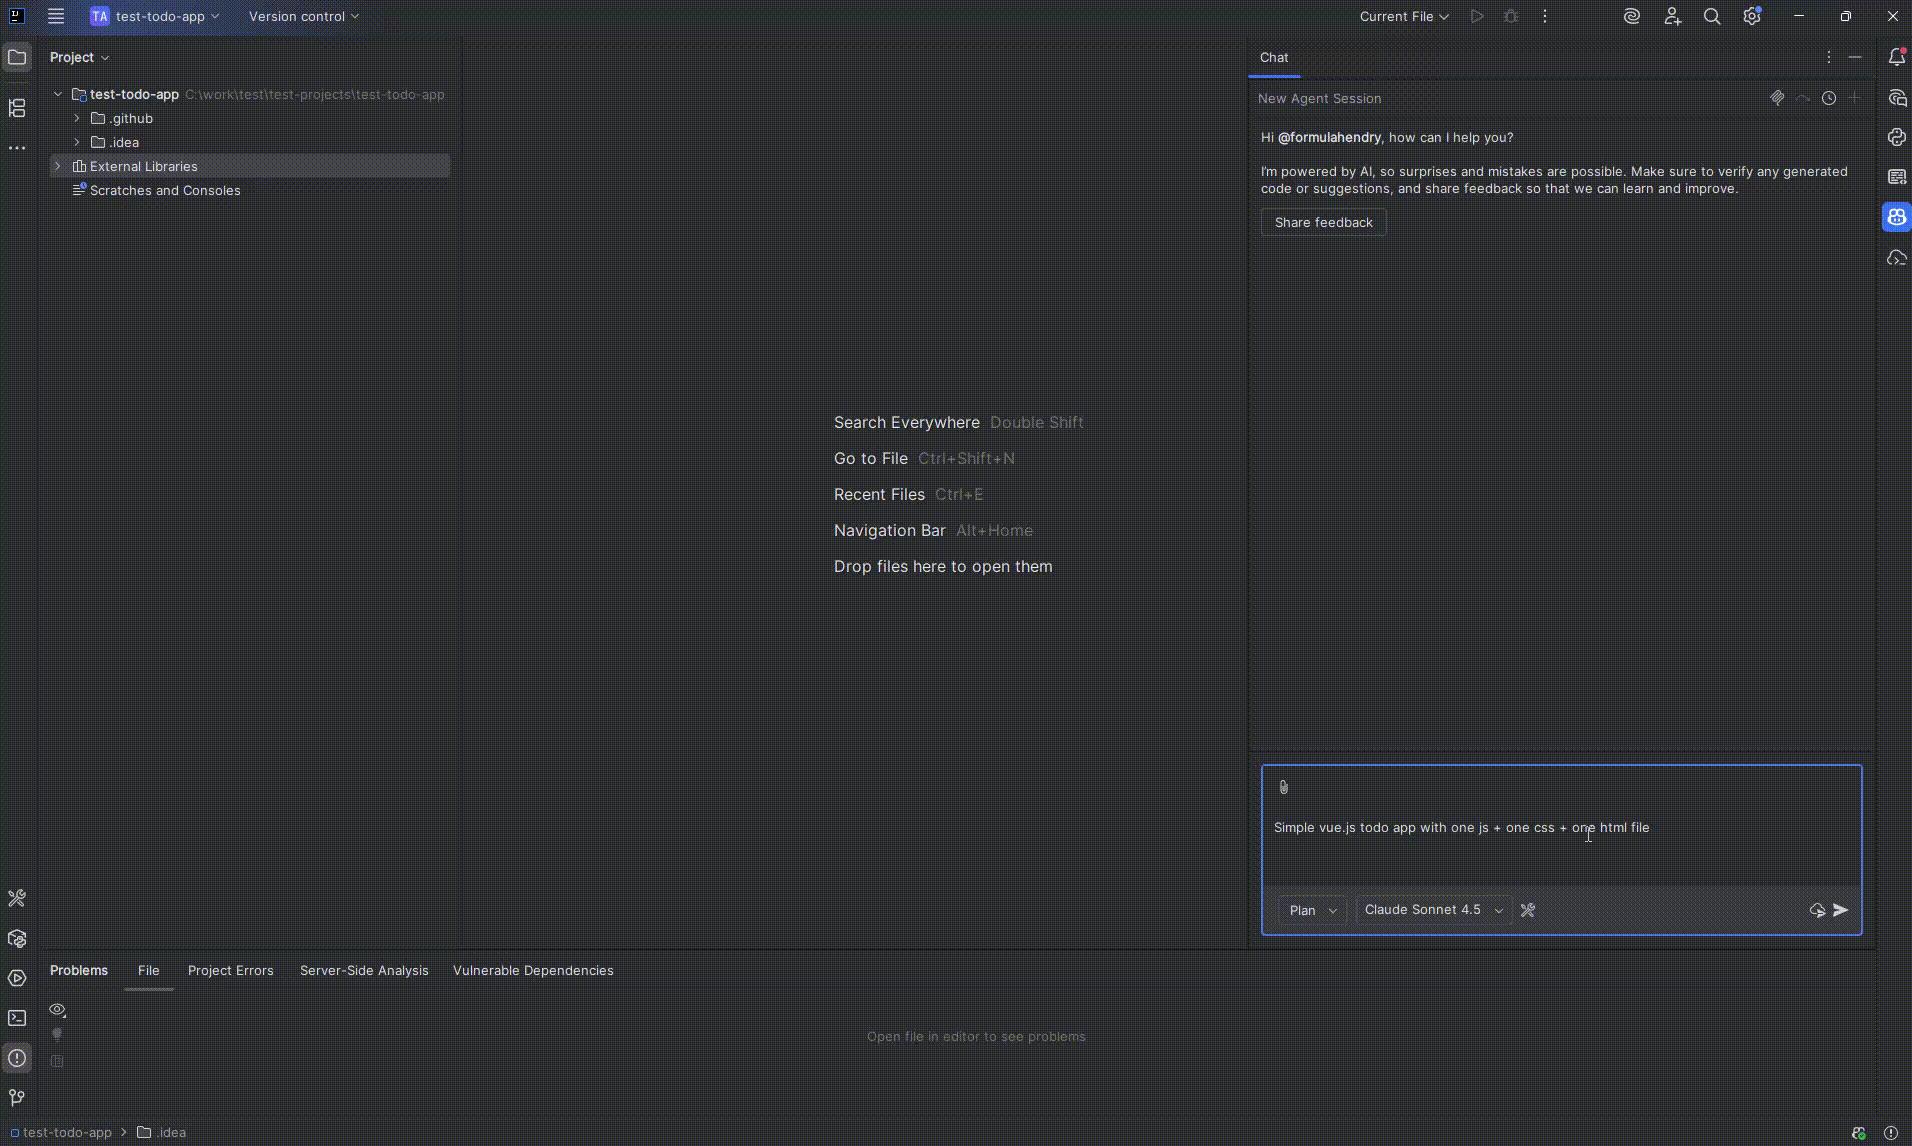The height and width of the screenshot is (1146, 1912).
Task: Switch to the File tab in Problems
Action: click(x=148, y=970)
